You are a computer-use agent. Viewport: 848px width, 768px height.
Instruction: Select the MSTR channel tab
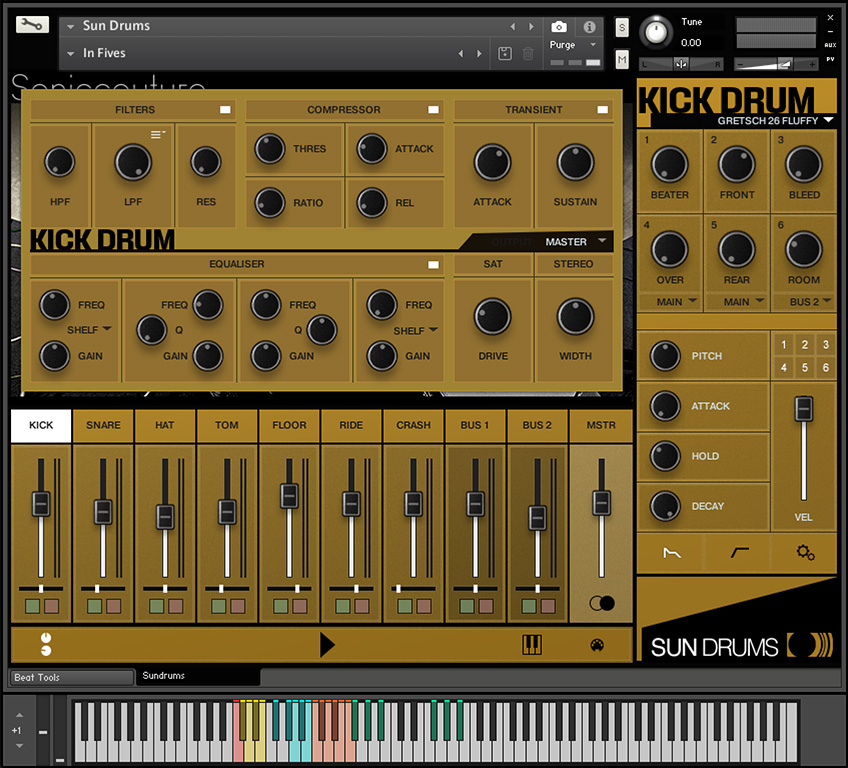pyautogui.click(x=601, y=426)
